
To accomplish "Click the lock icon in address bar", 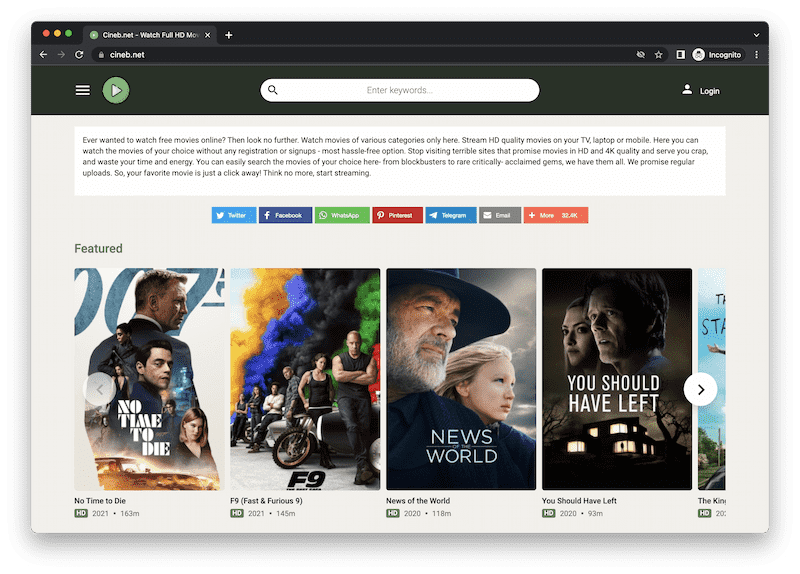I will (101, 55).
